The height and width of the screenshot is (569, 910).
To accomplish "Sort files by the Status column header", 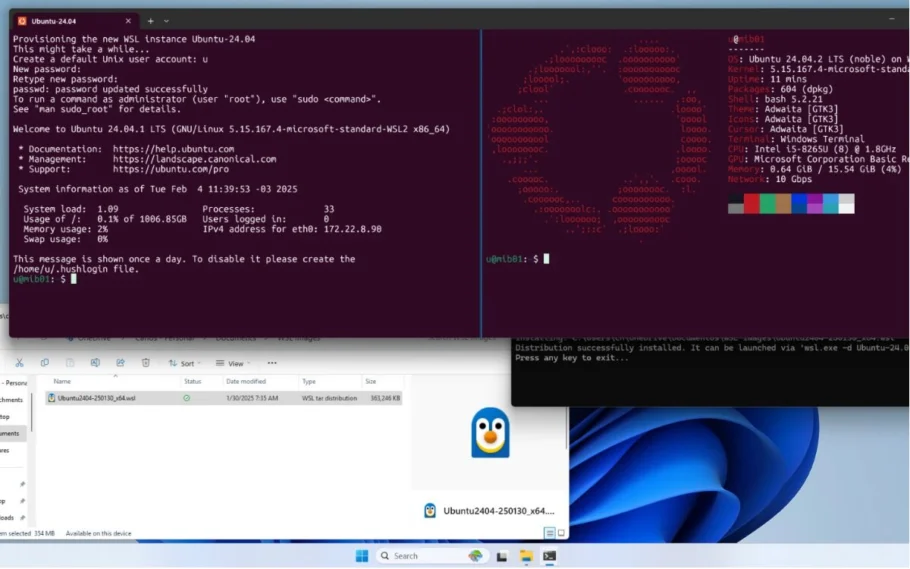I will point(192,381).
